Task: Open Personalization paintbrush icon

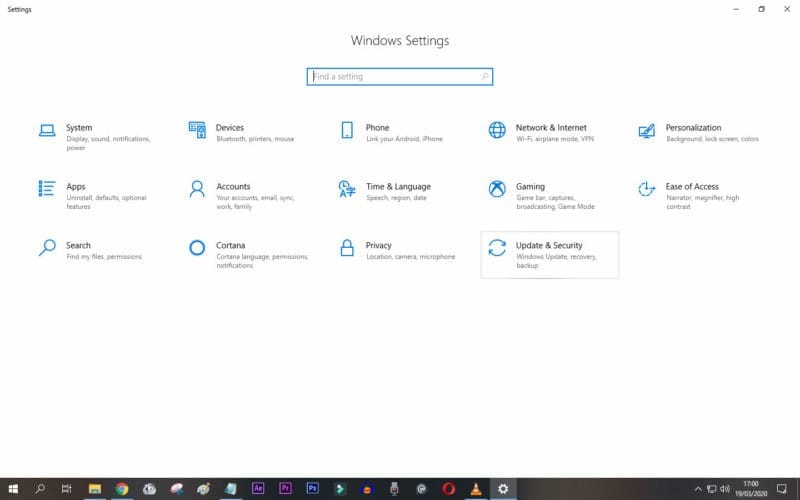Action: tap(646, 131)
